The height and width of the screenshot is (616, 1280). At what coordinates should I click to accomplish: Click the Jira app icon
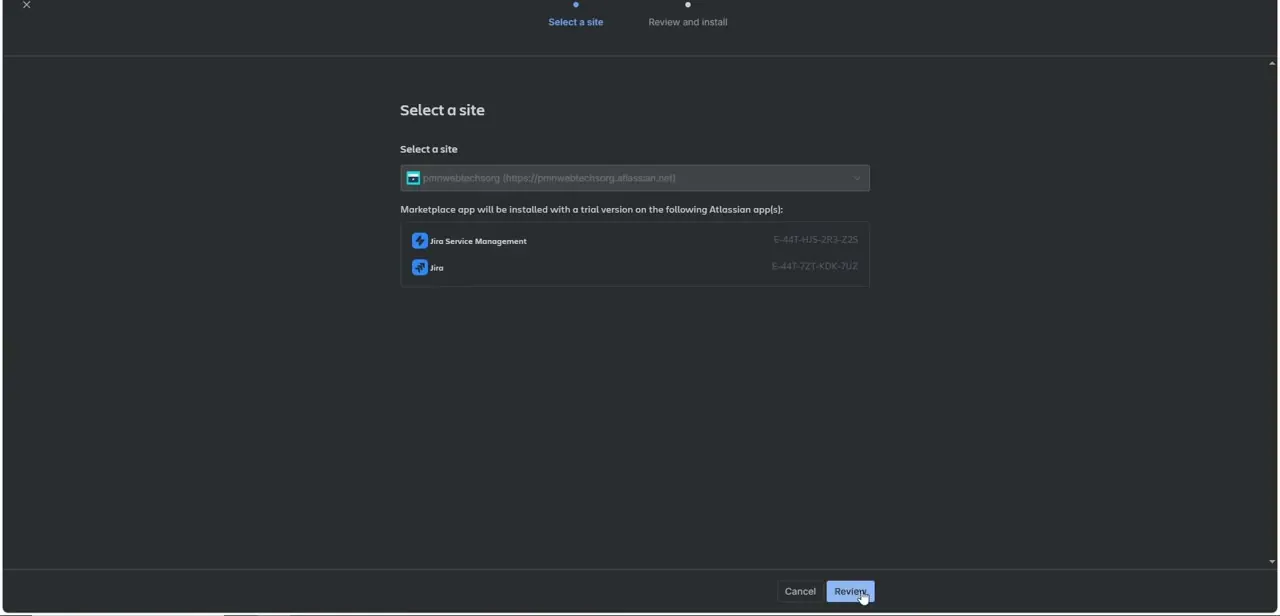420,267
